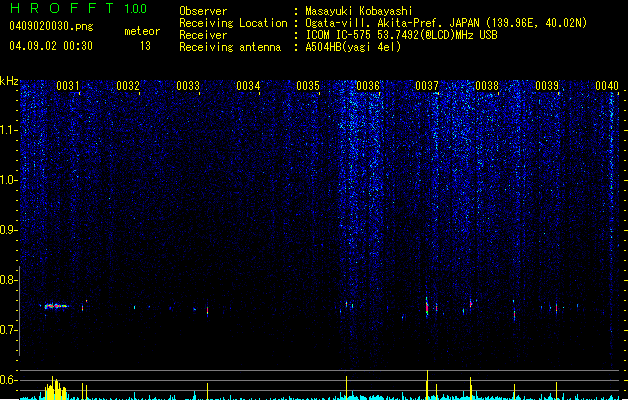Click the long meteor echo after 0031

[57, 306]
